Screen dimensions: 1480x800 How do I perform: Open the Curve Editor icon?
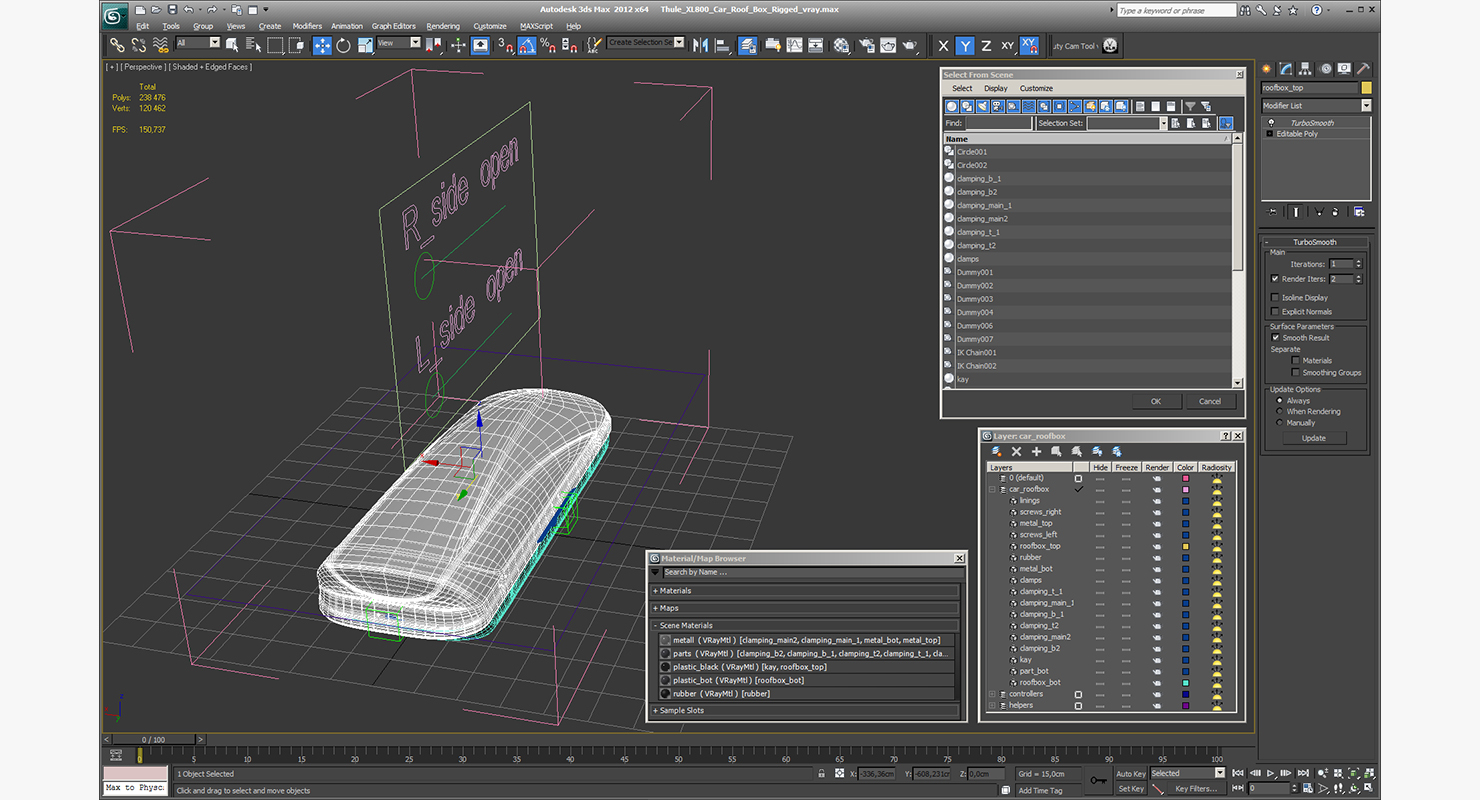click(x=794, y=45)
